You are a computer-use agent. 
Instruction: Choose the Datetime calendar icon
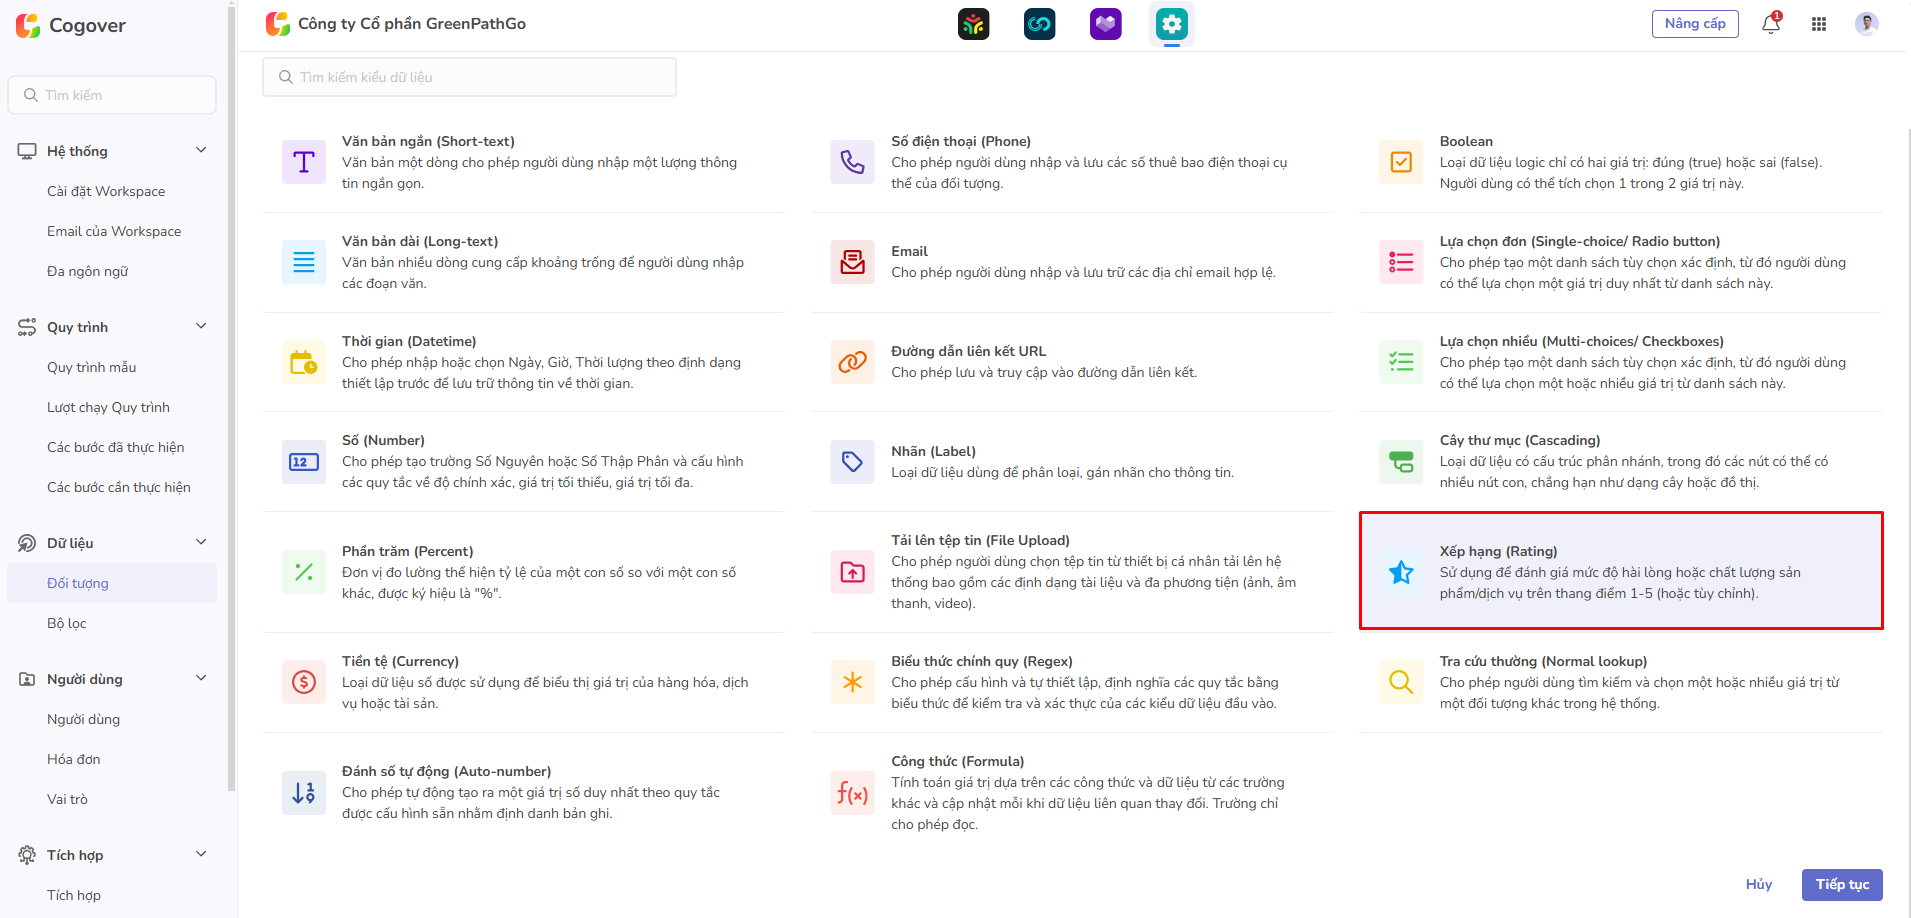click(x=304, y=362)
